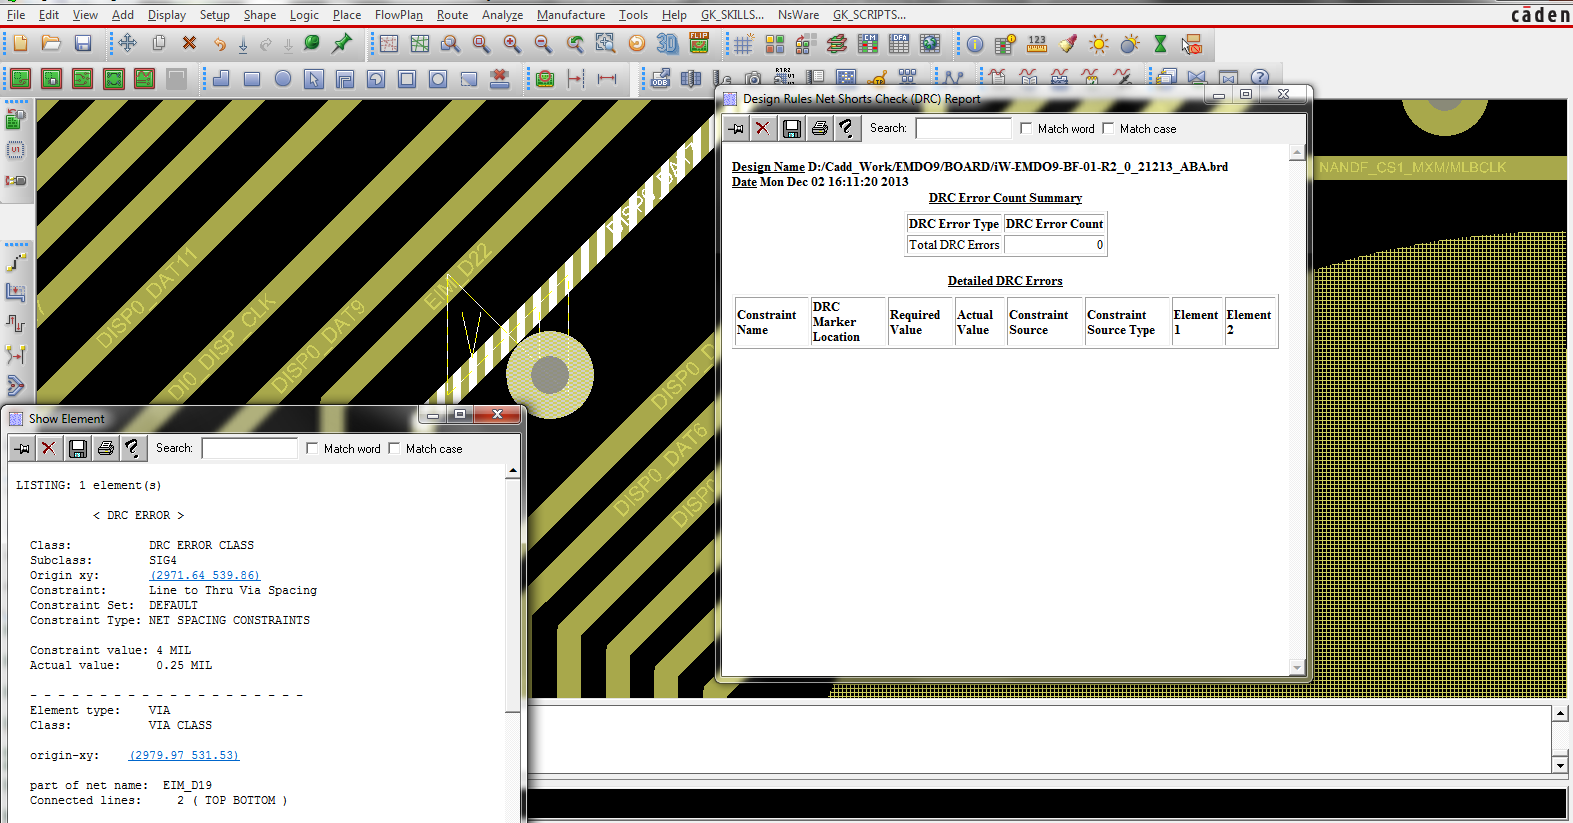Open the Manufacture menu

(x=570, y=15)
